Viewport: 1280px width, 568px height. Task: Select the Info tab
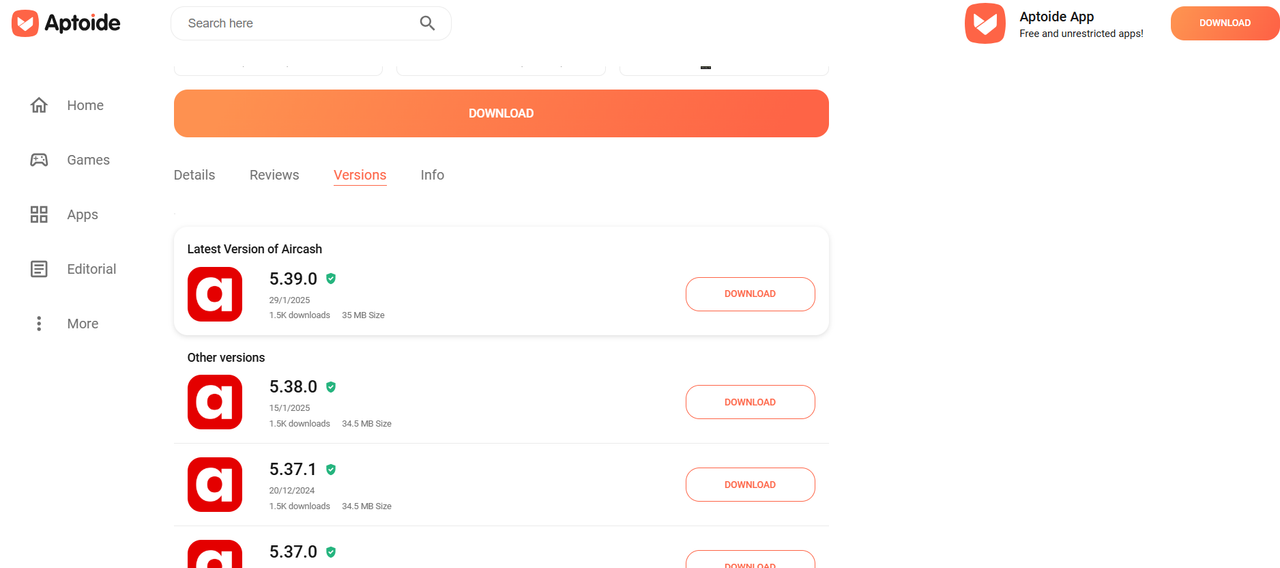pos(432,175)
